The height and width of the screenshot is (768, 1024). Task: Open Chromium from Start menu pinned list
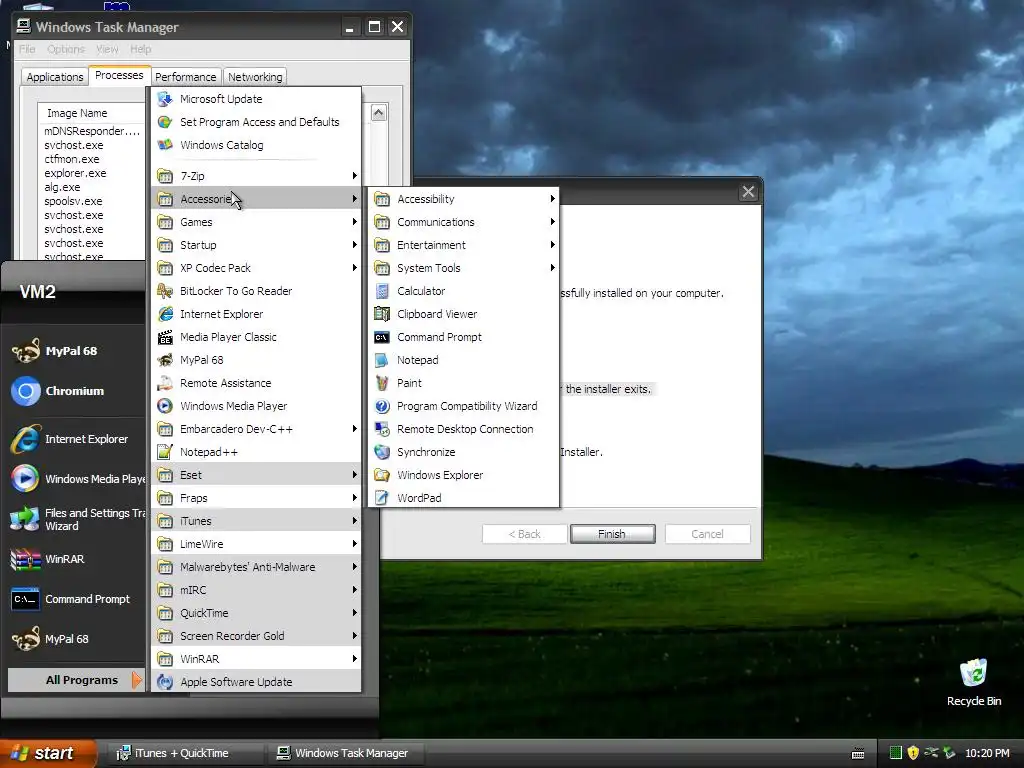click(x=74, y=391)
